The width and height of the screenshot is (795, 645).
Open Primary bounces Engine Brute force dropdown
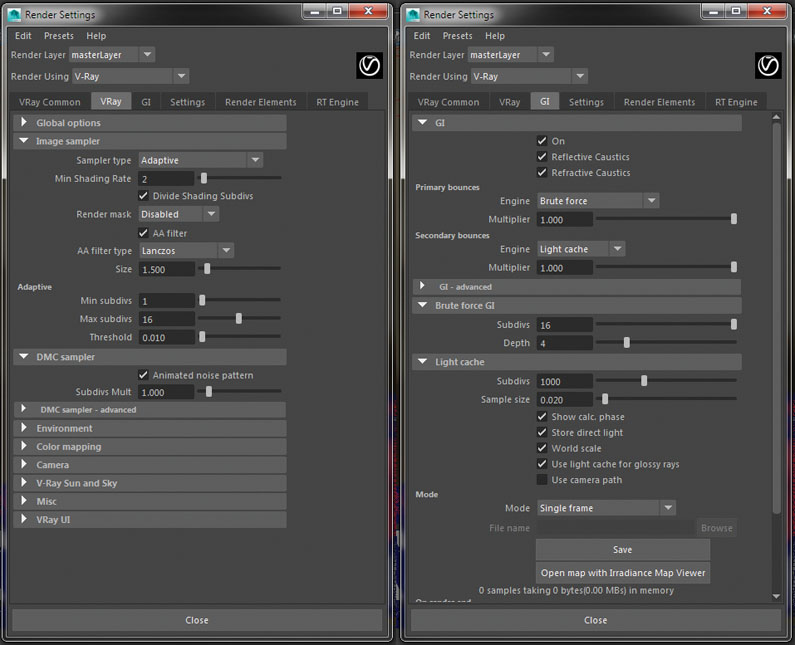coord(598,201)
